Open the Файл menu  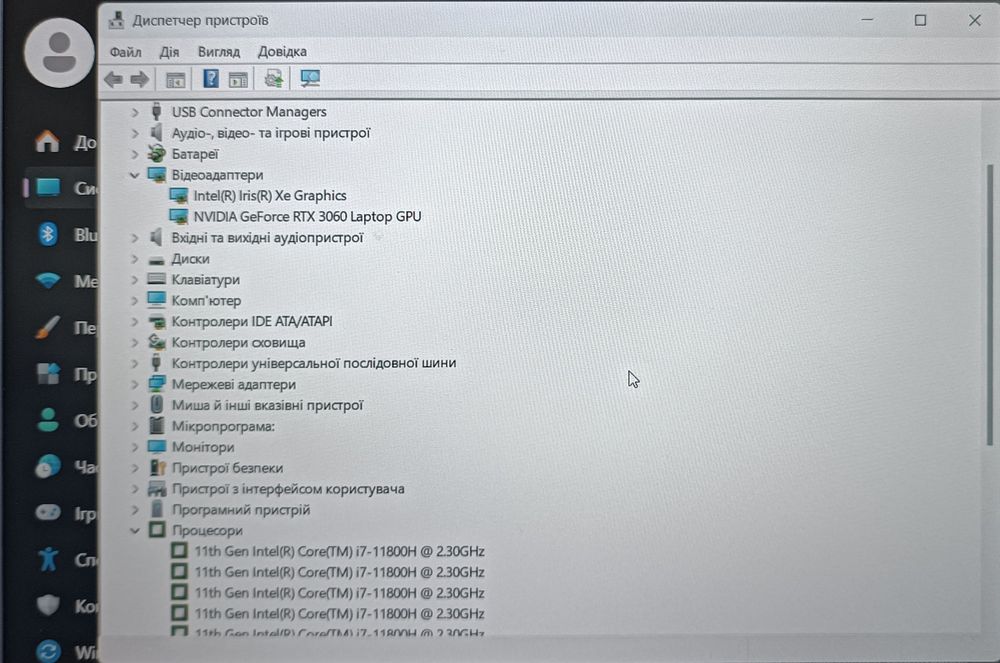pyautogui.click(x=126, y=52)
